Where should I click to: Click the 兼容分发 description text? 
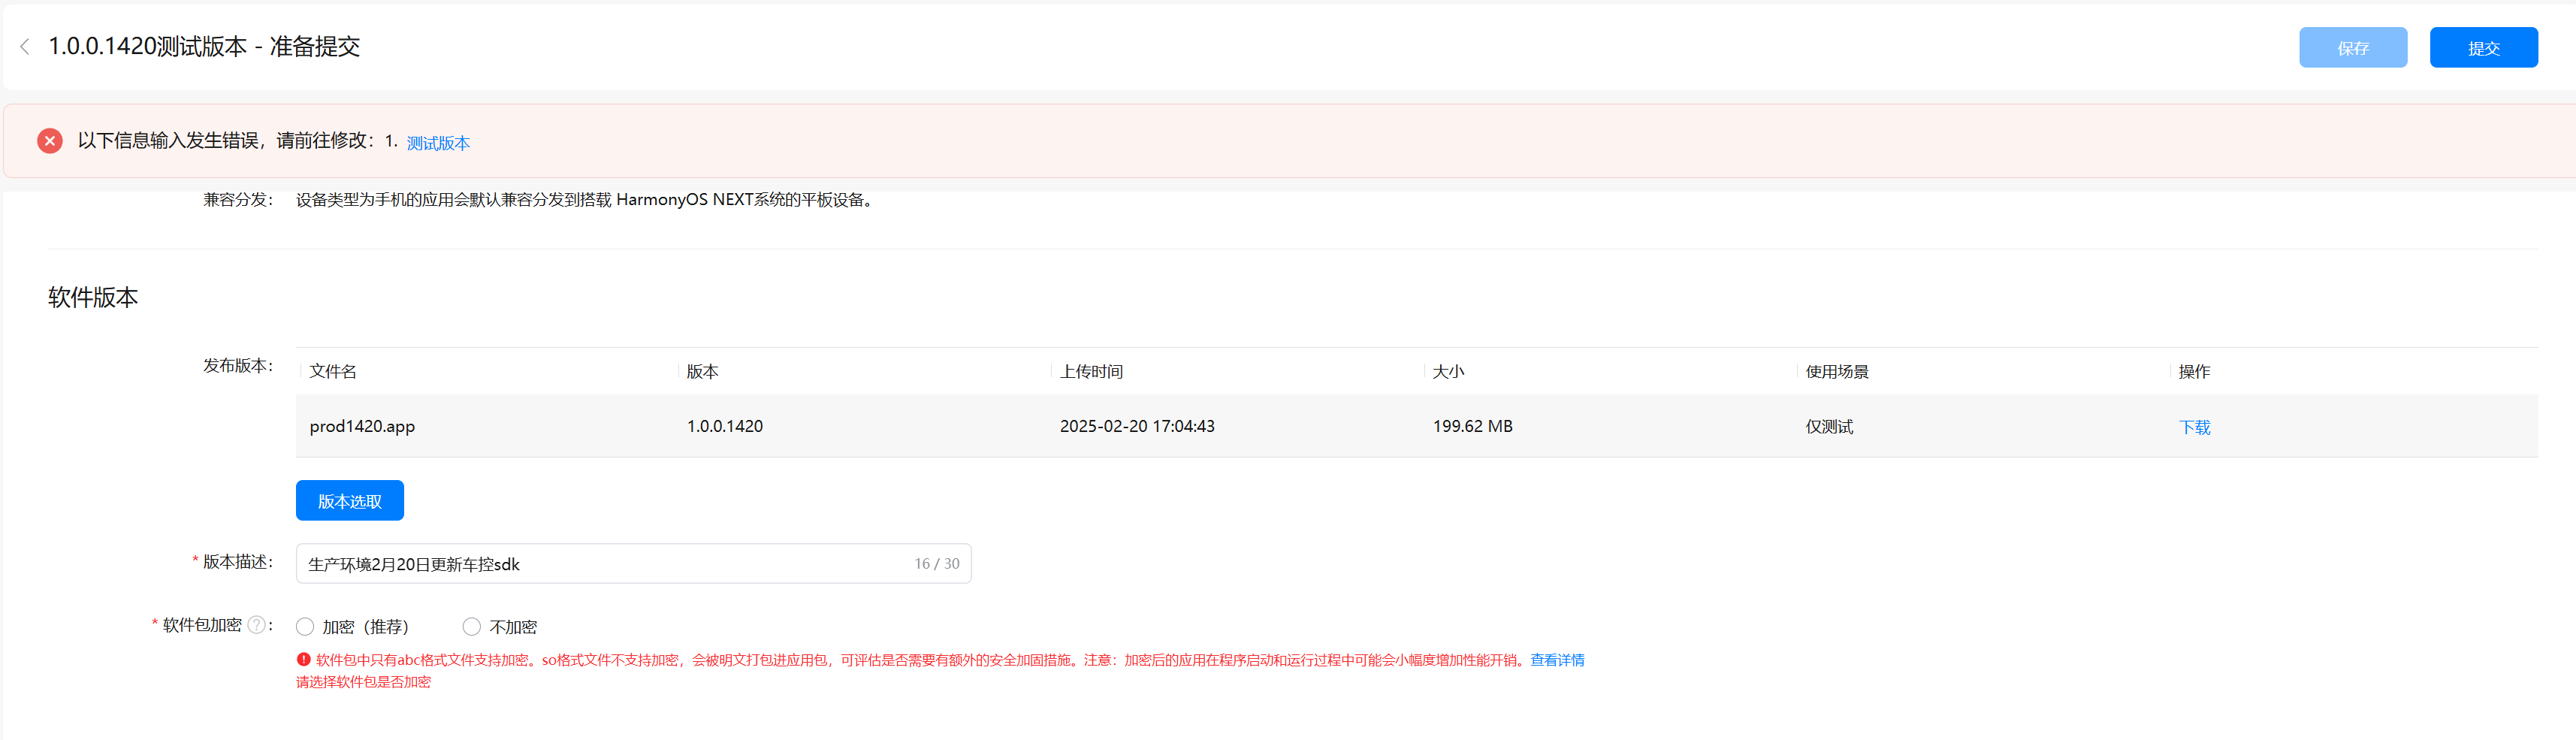tap(586, 200)
